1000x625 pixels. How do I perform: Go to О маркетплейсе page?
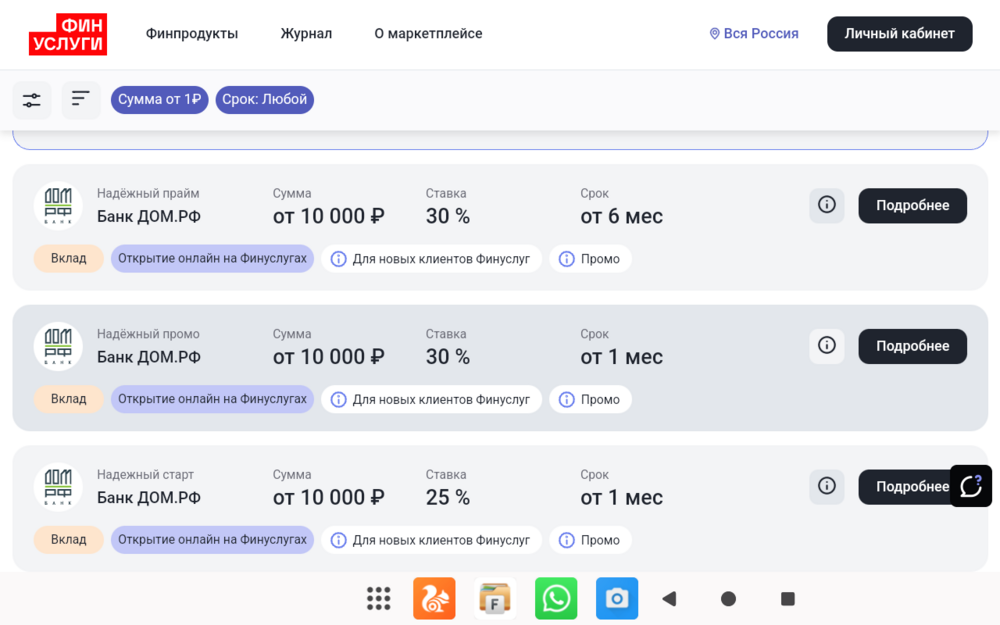click(x=428, y=34)
